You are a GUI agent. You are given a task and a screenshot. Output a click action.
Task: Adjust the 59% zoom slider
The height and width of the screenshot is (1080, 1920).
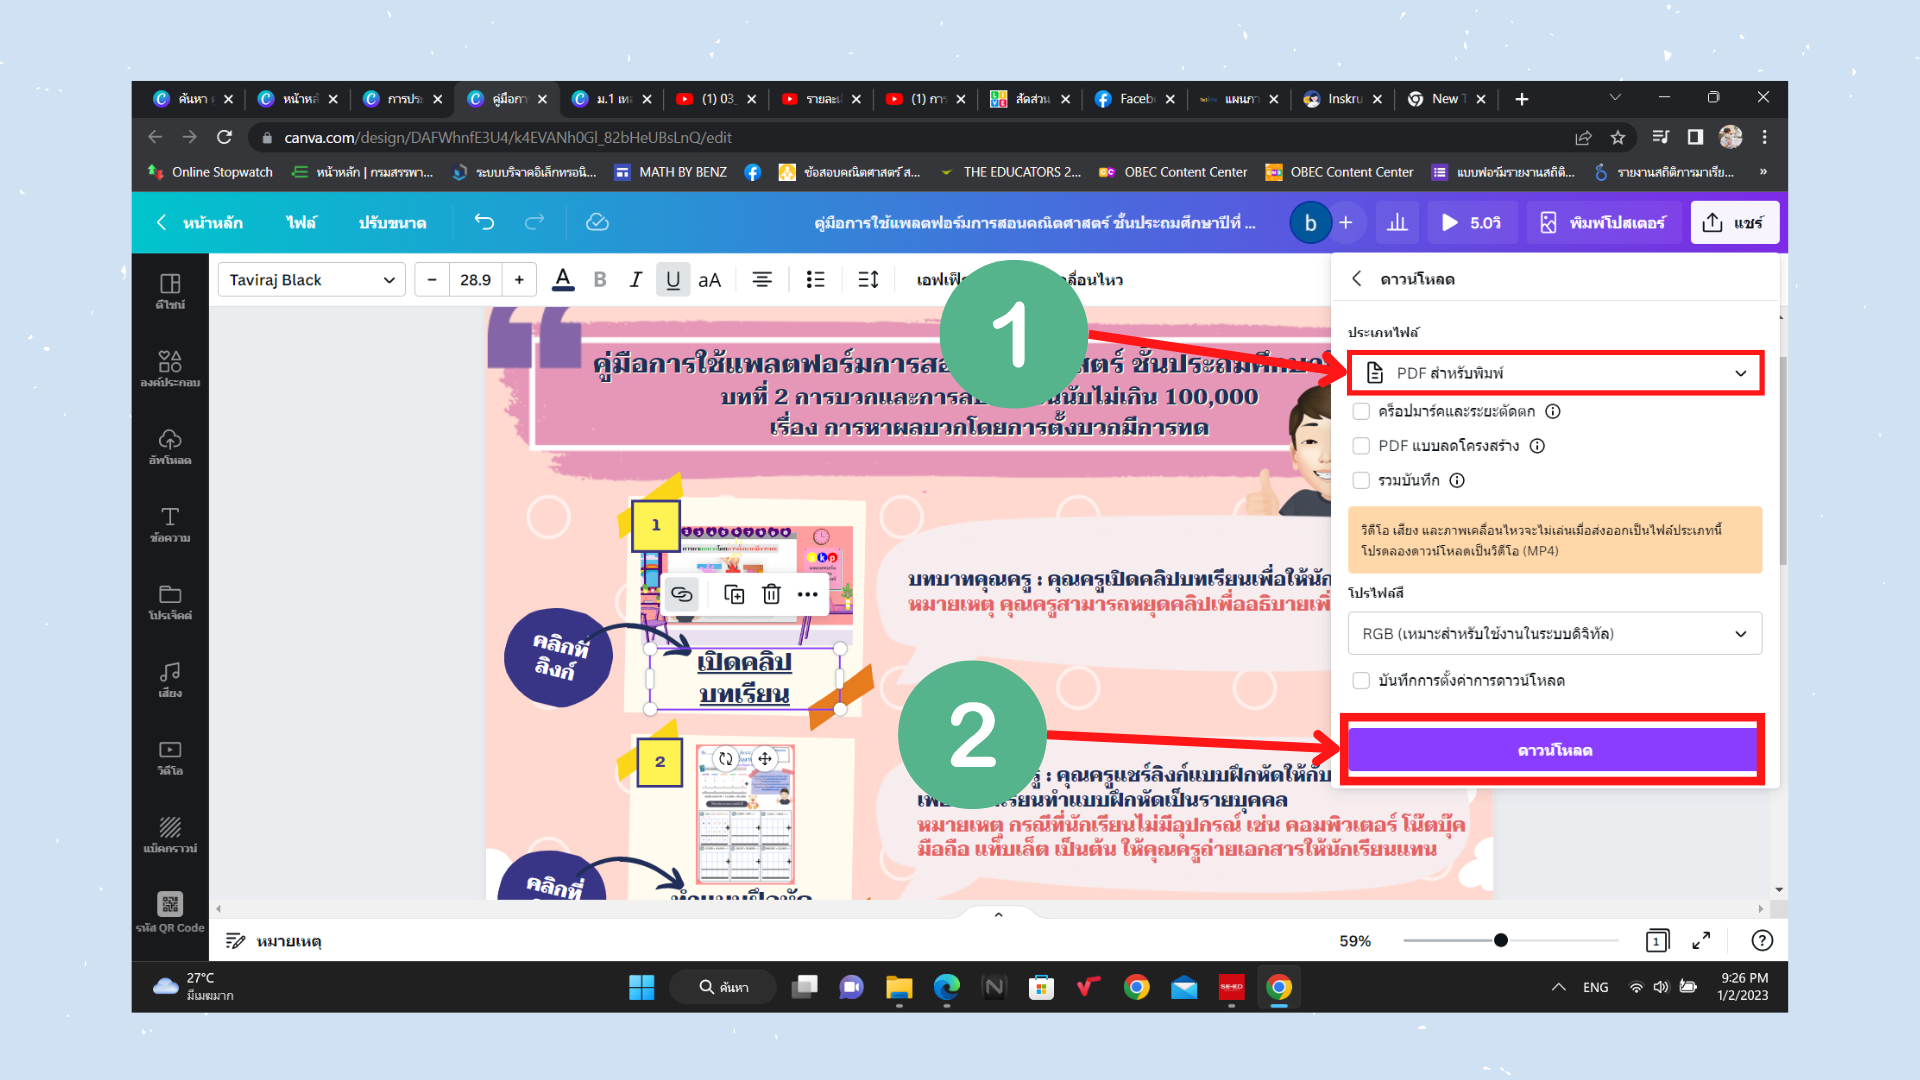click(1500, 940)
